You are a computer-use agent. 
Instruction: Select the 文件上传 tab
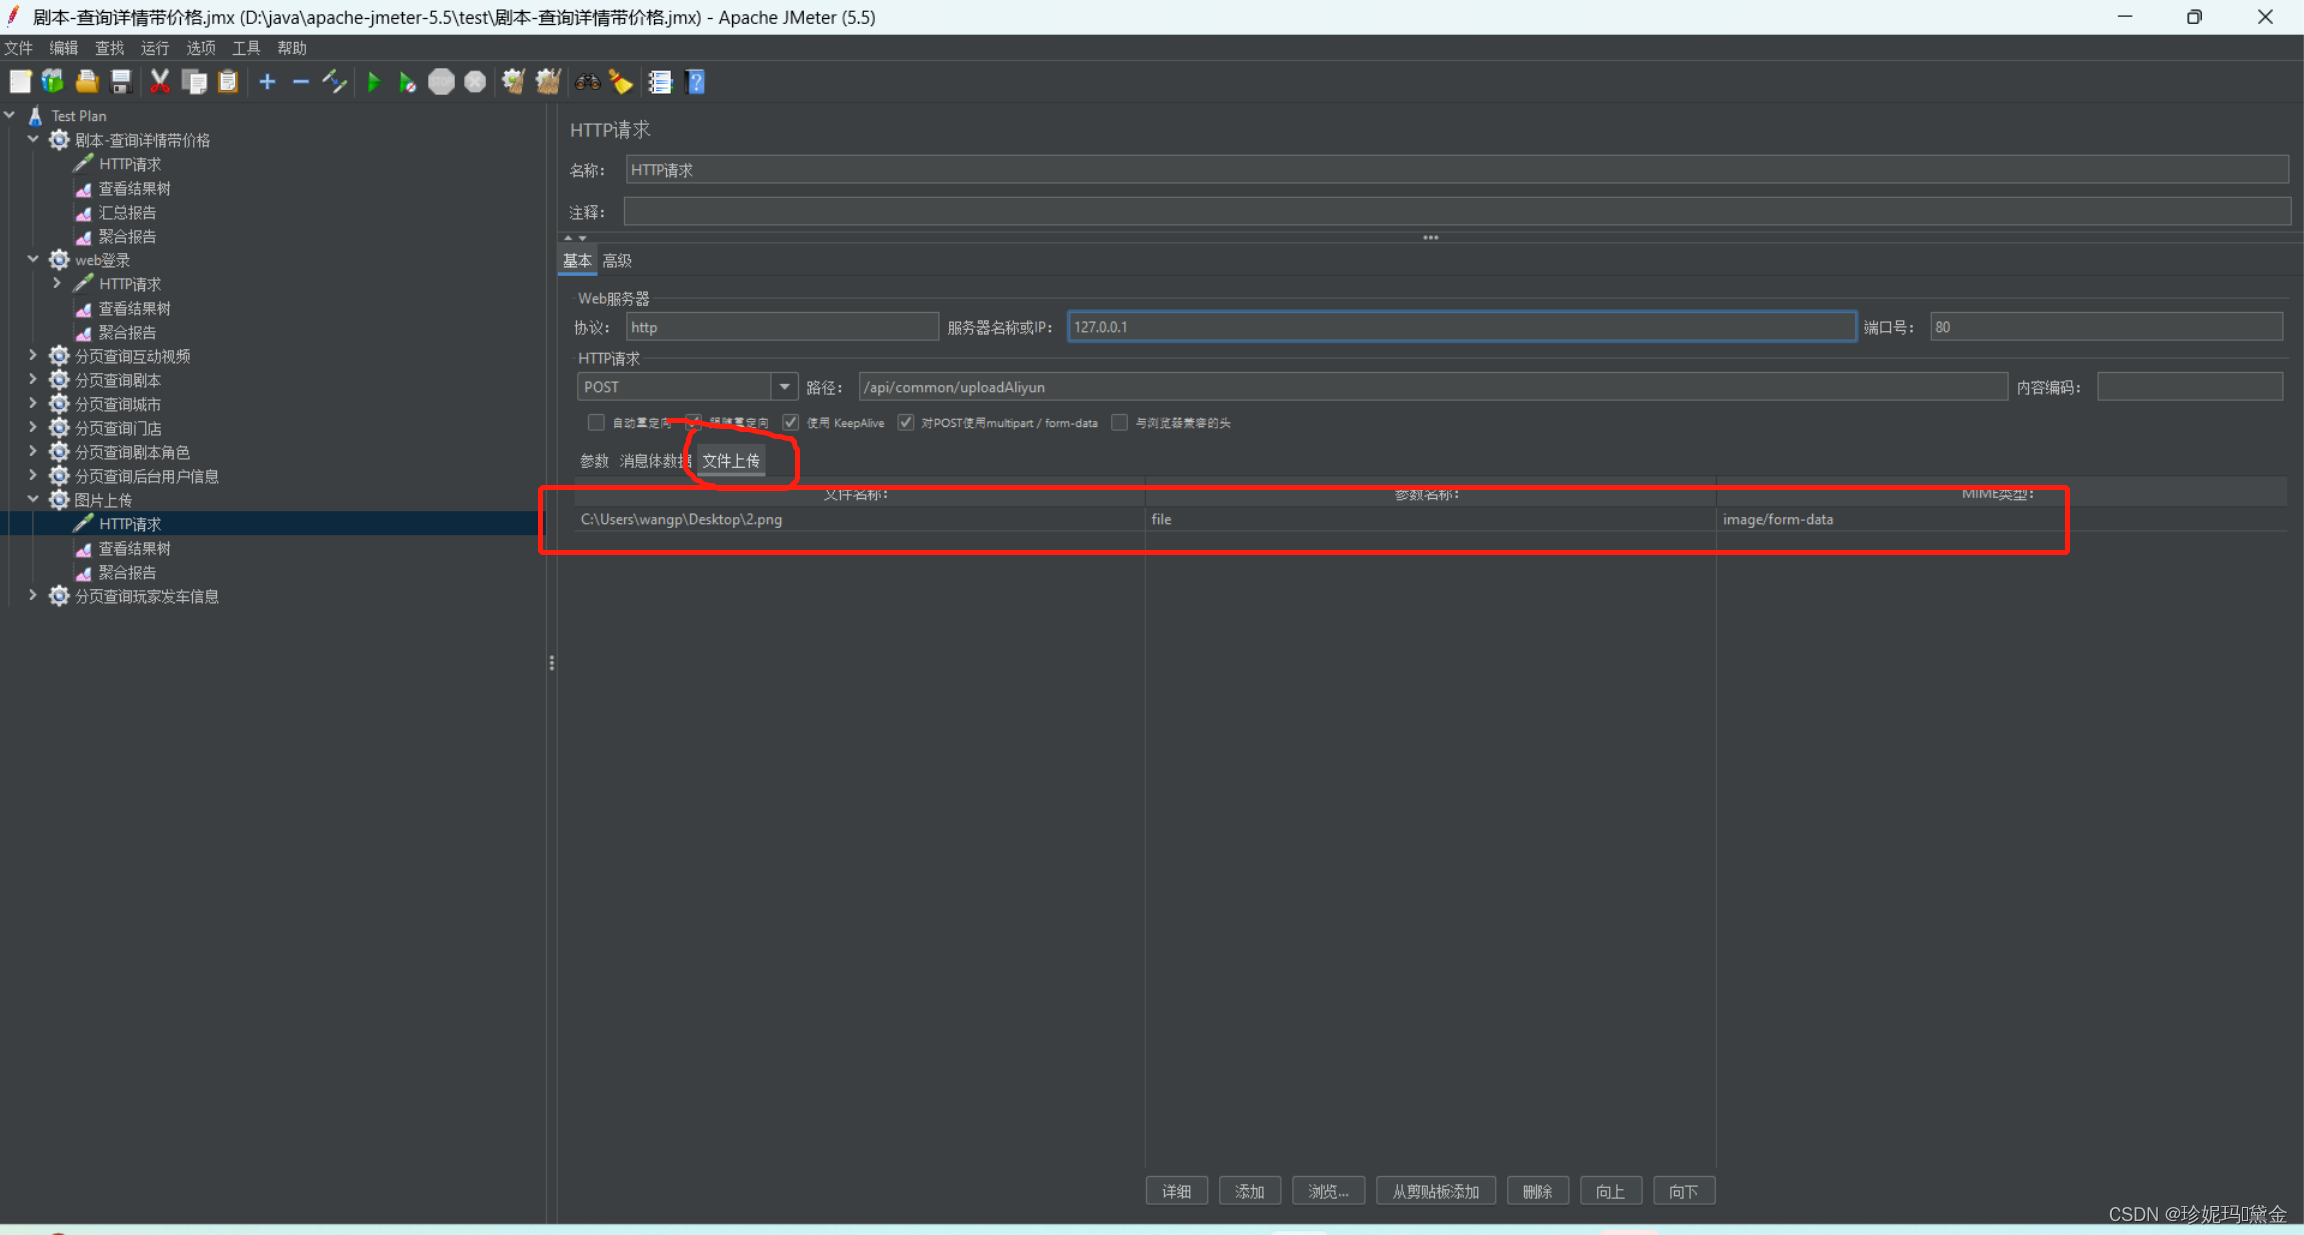(x=731, y=461)
